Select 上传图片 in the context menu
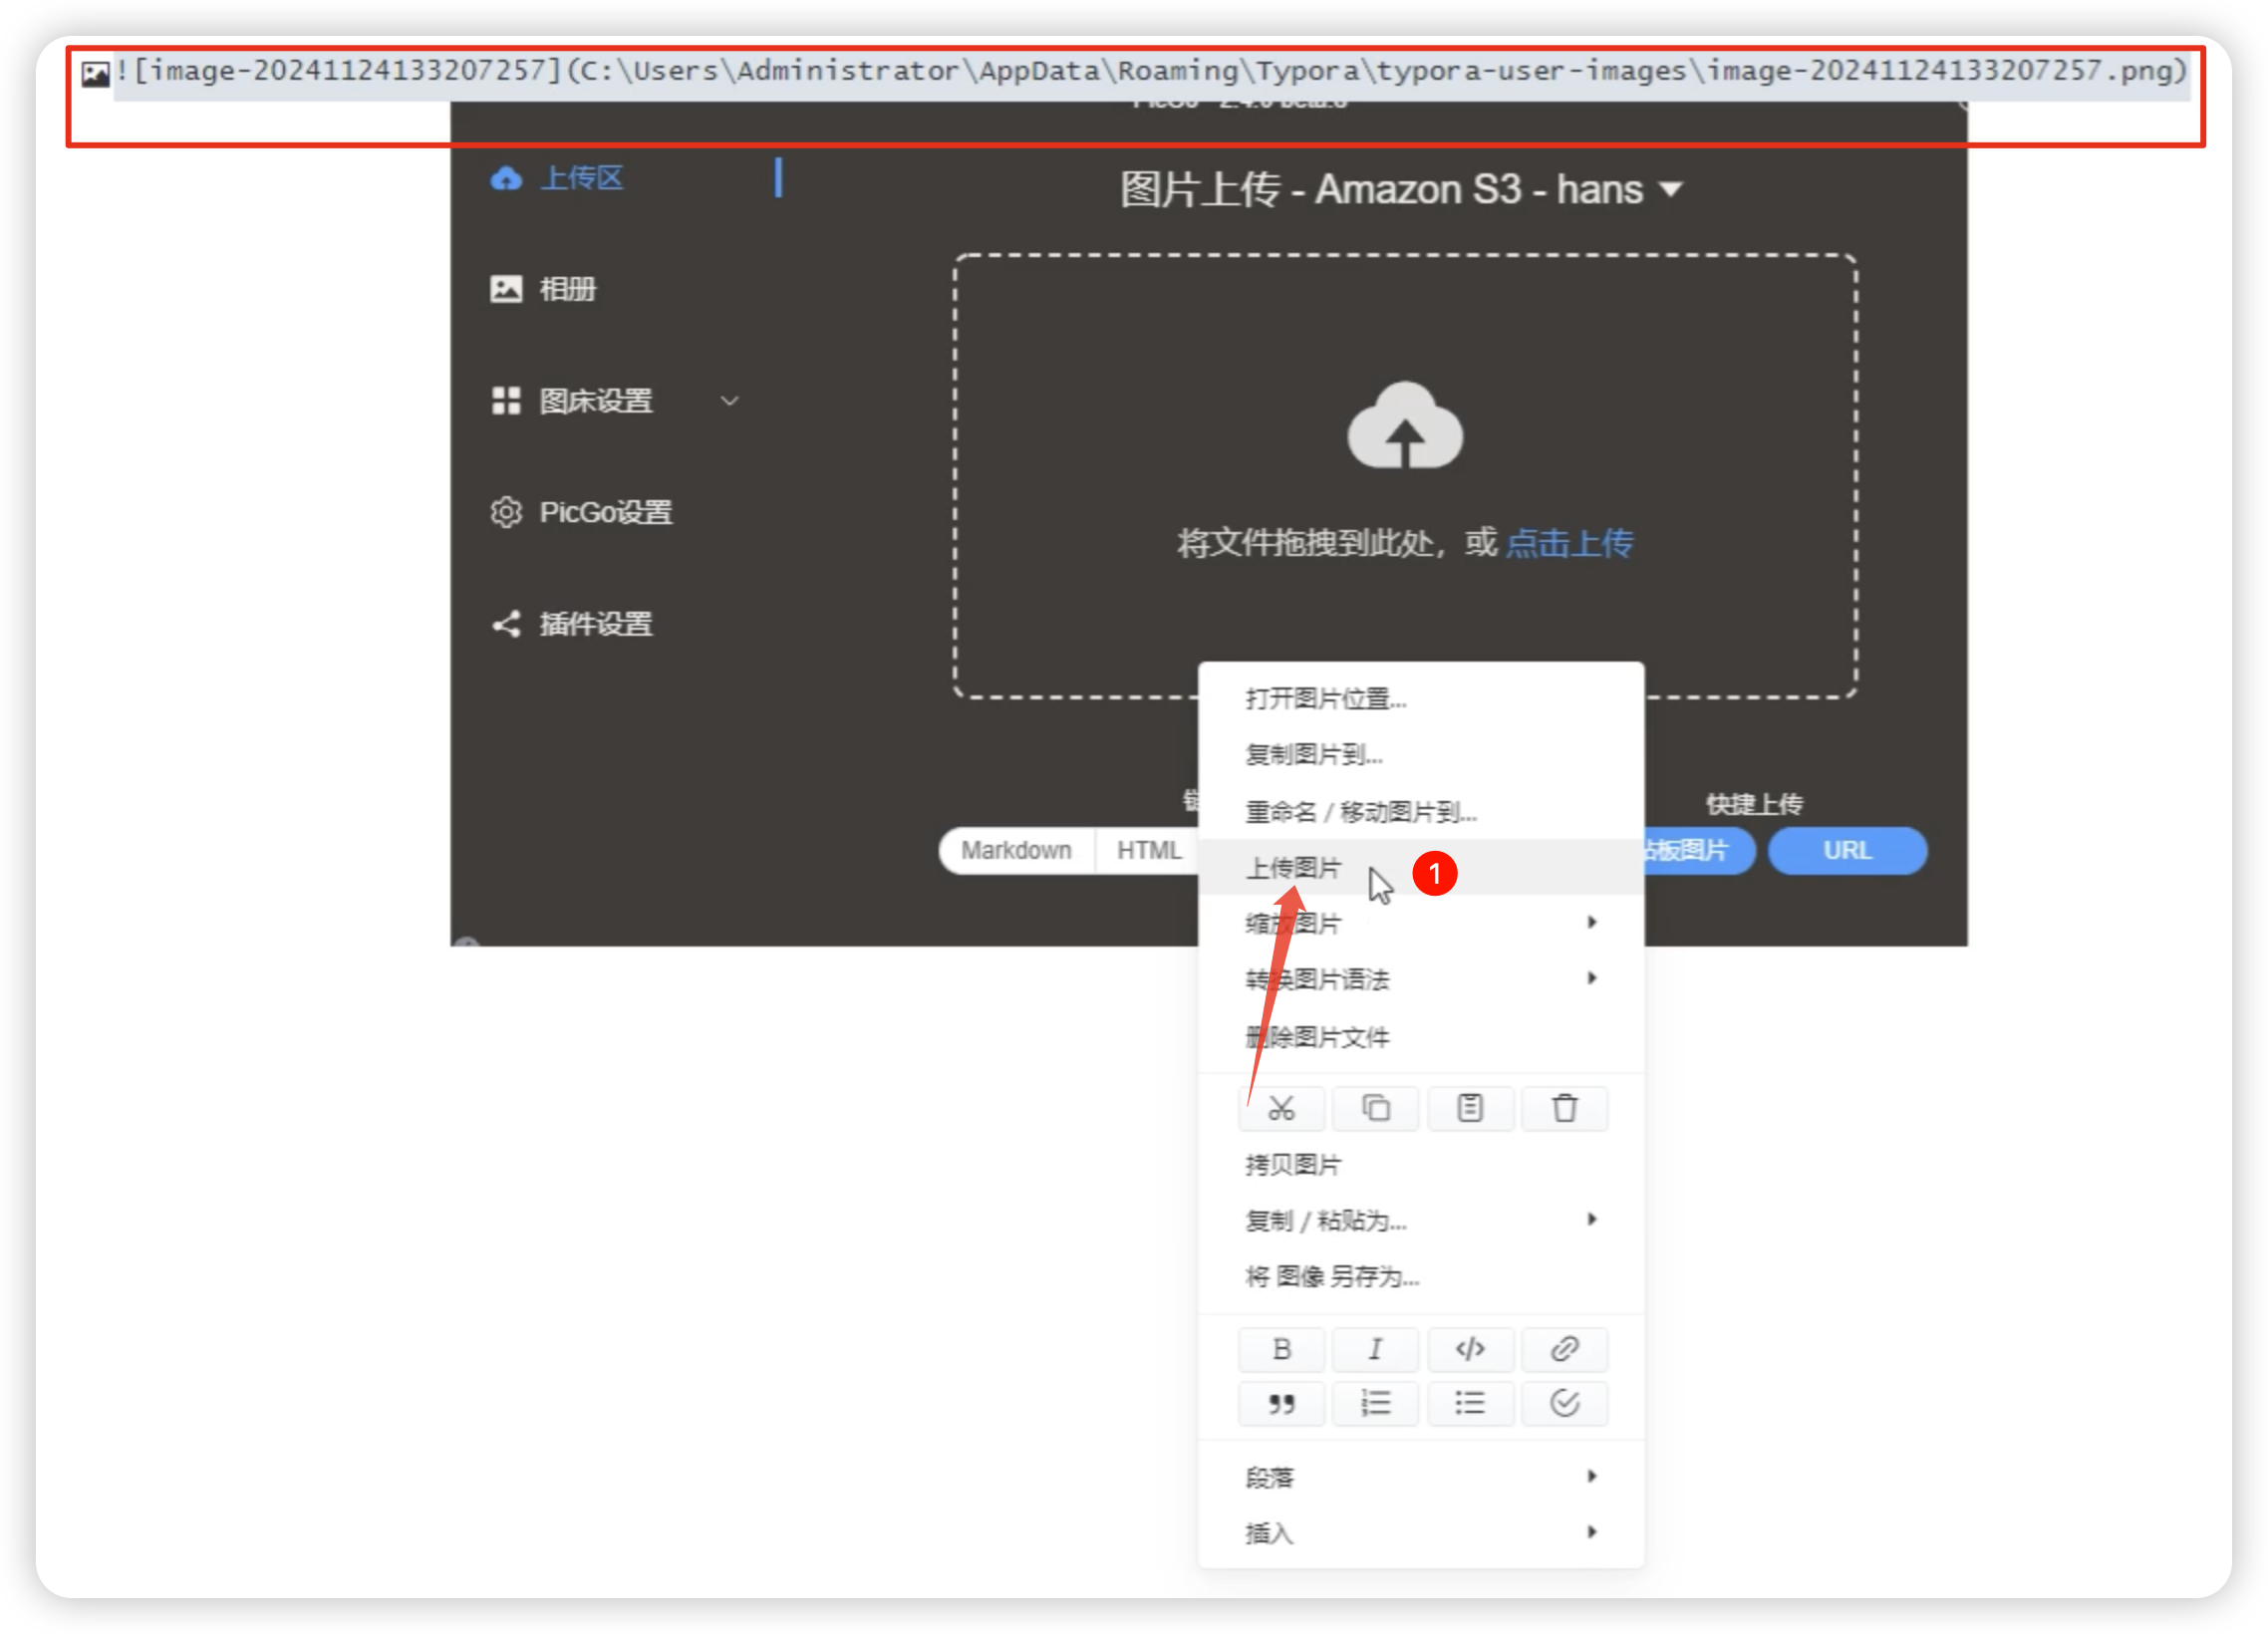Viewport: 2268px width, 1634px height. pyautogui.click(x=1293, y=867)
